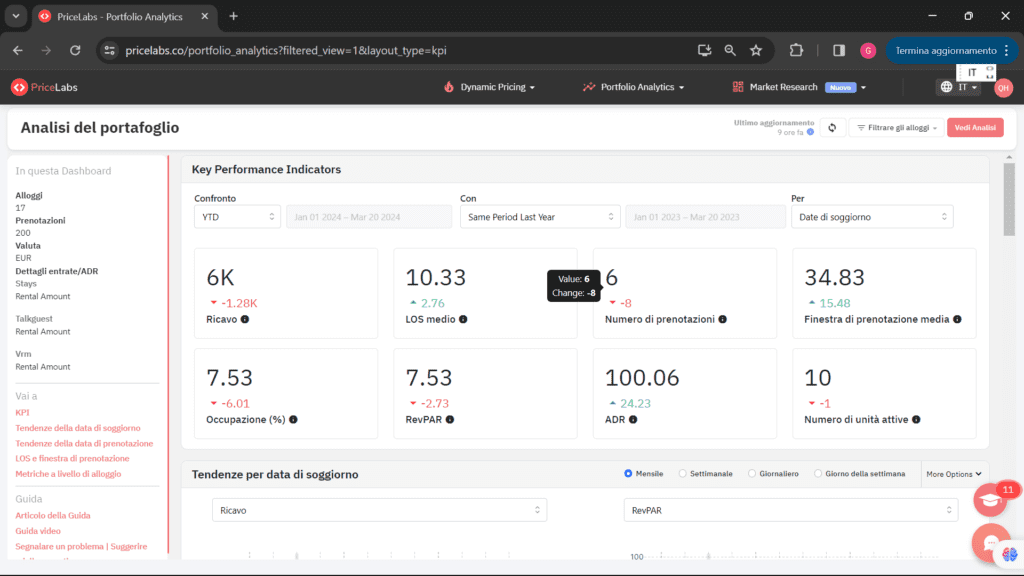
Task: Click the page vertical scrollbar
Action: [x=1009, y=200]
